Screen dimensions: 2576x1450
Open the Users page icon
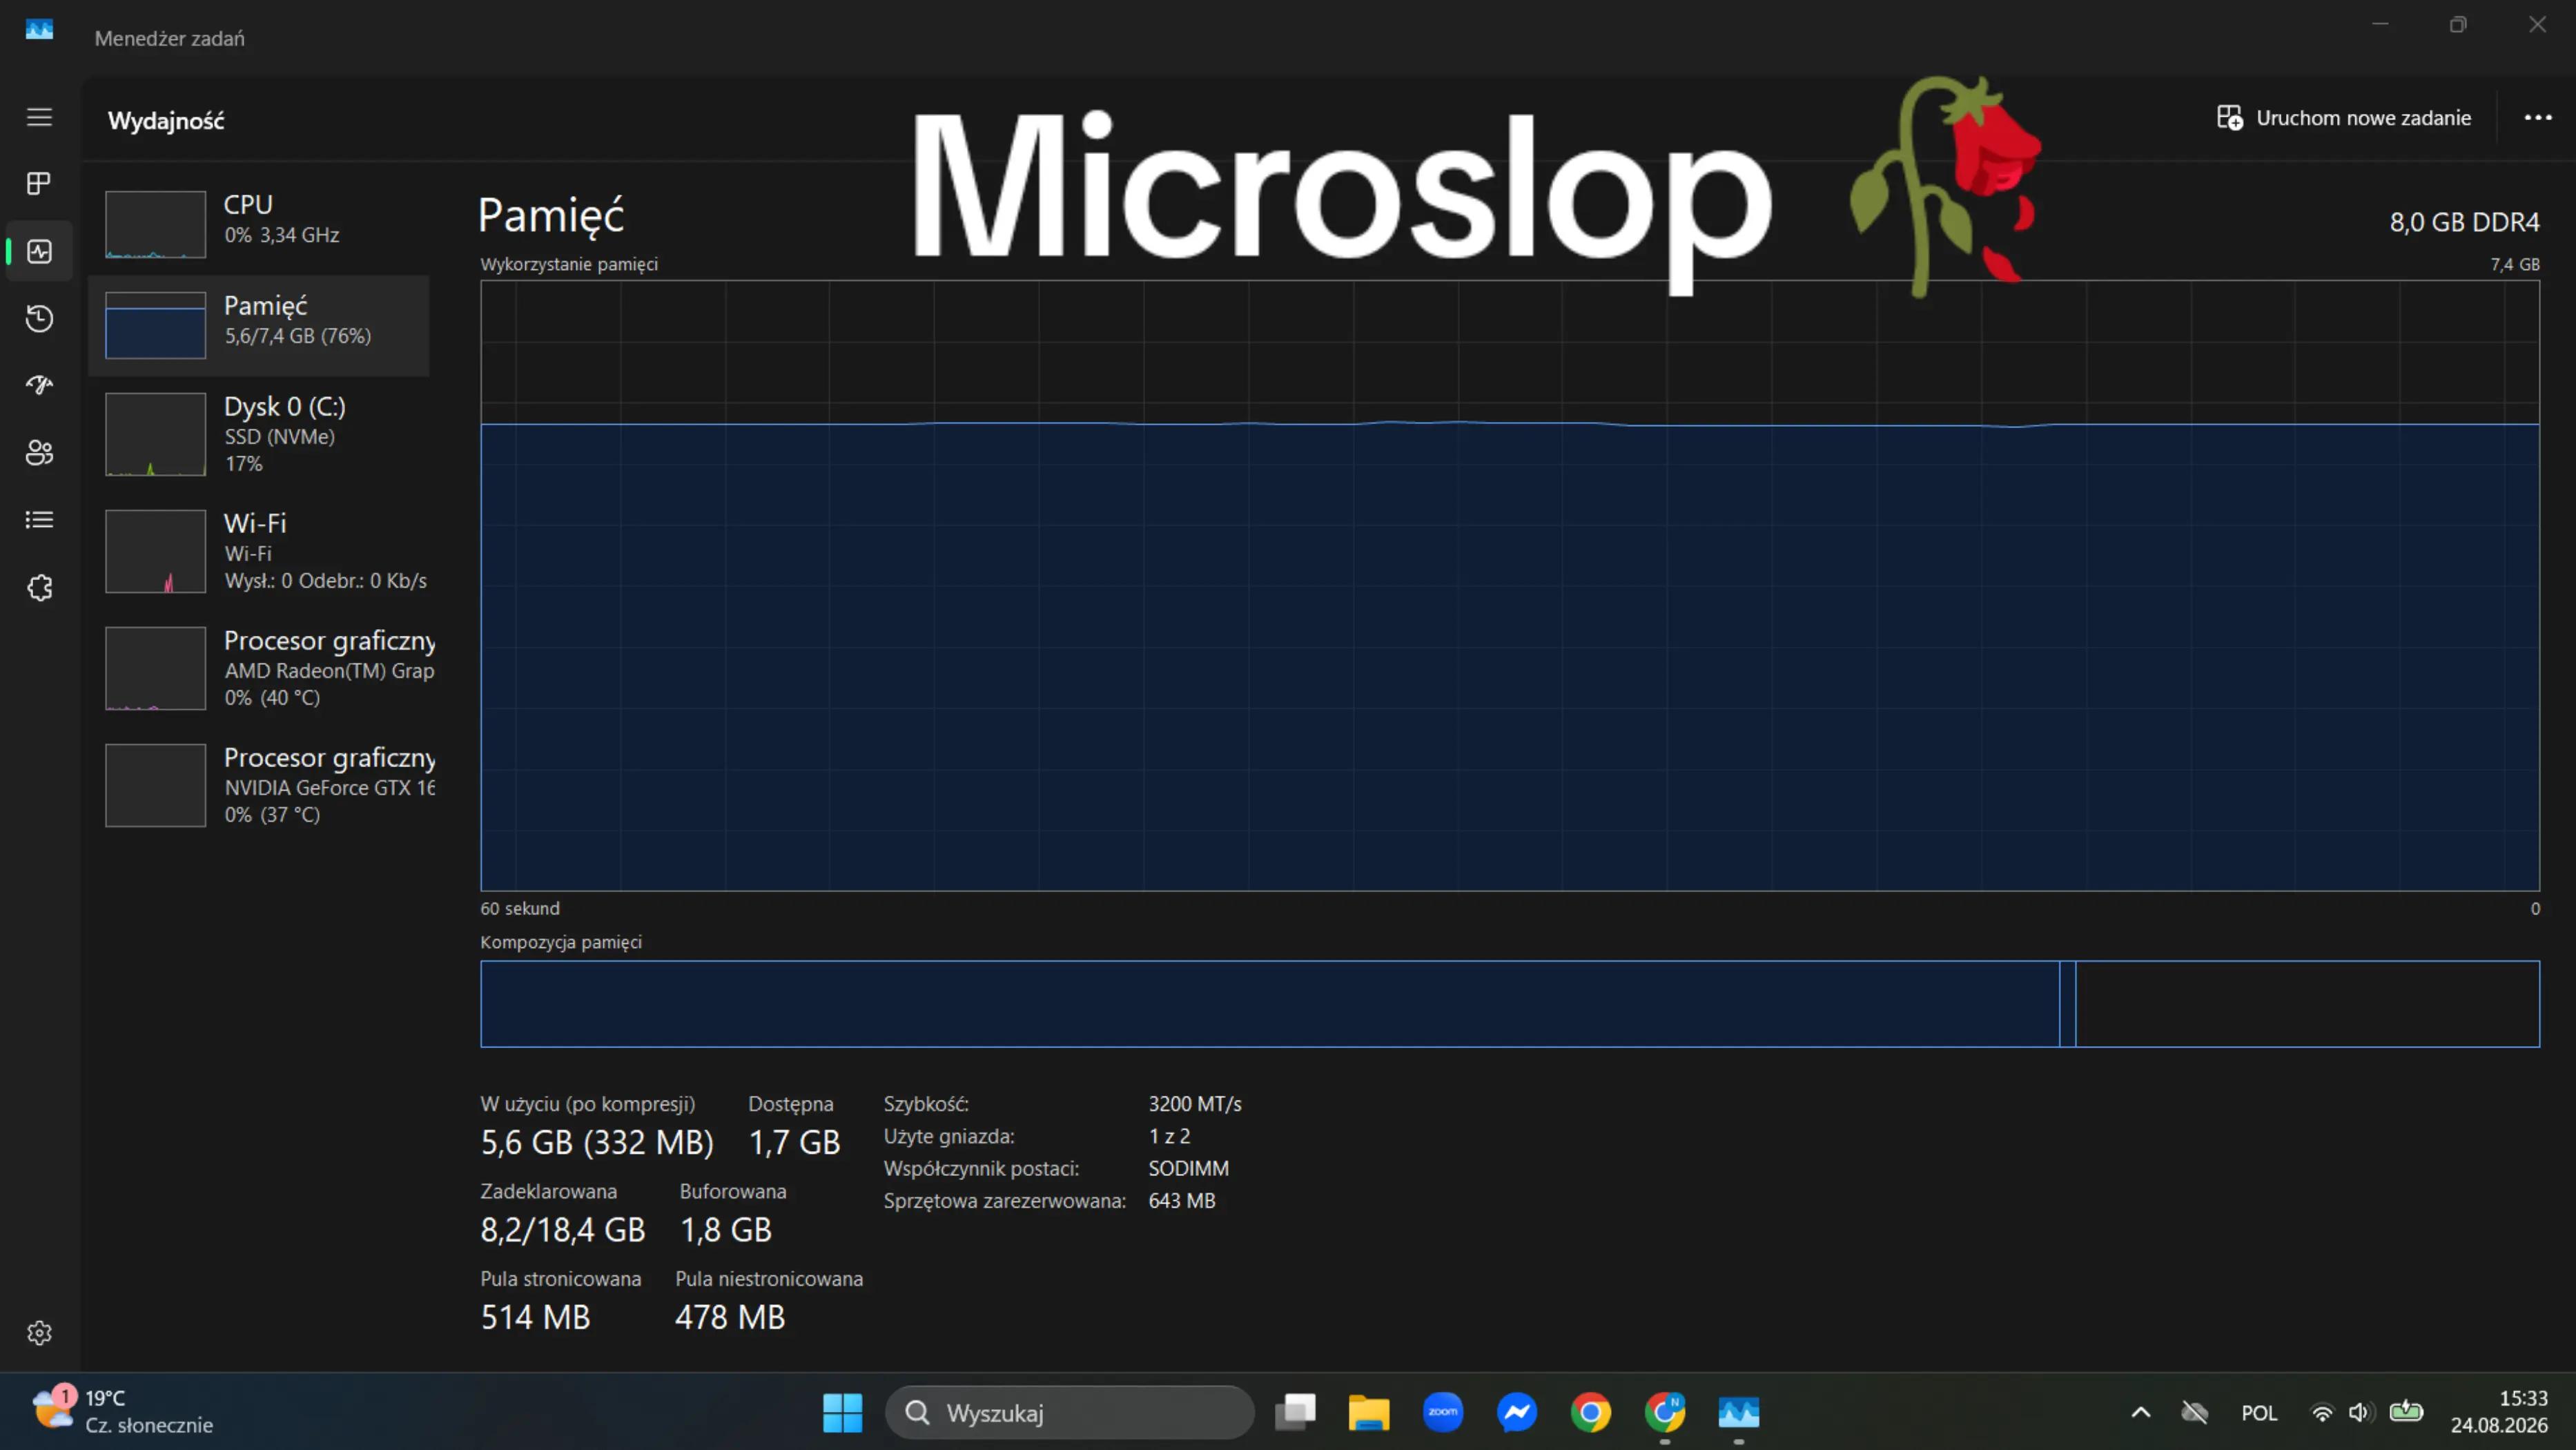[39, 453]
